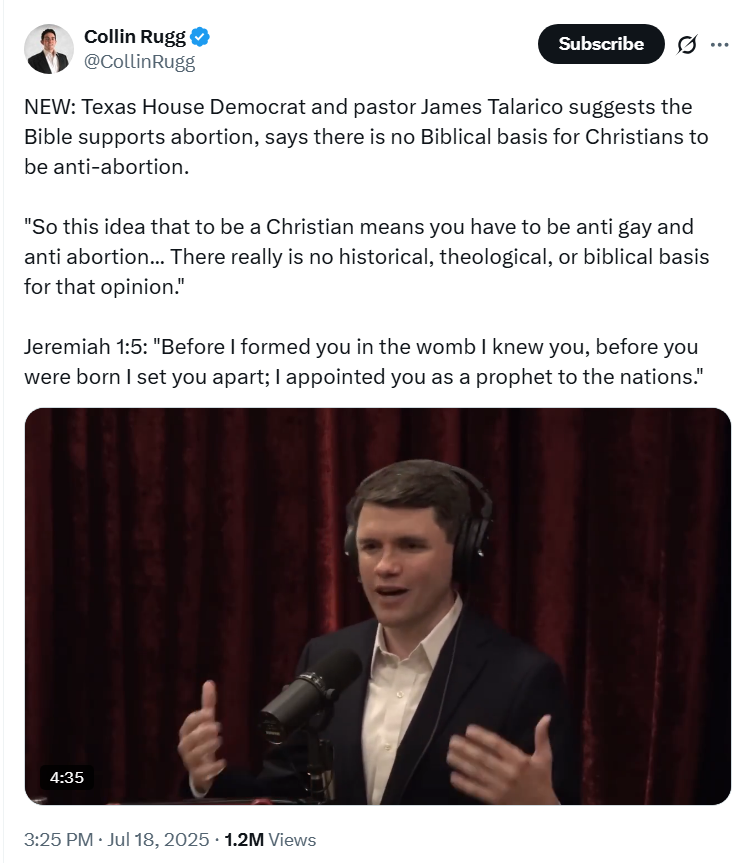Play the embedded podcast video
Screen dimensions: 746x863
click(x=378, y=607)
